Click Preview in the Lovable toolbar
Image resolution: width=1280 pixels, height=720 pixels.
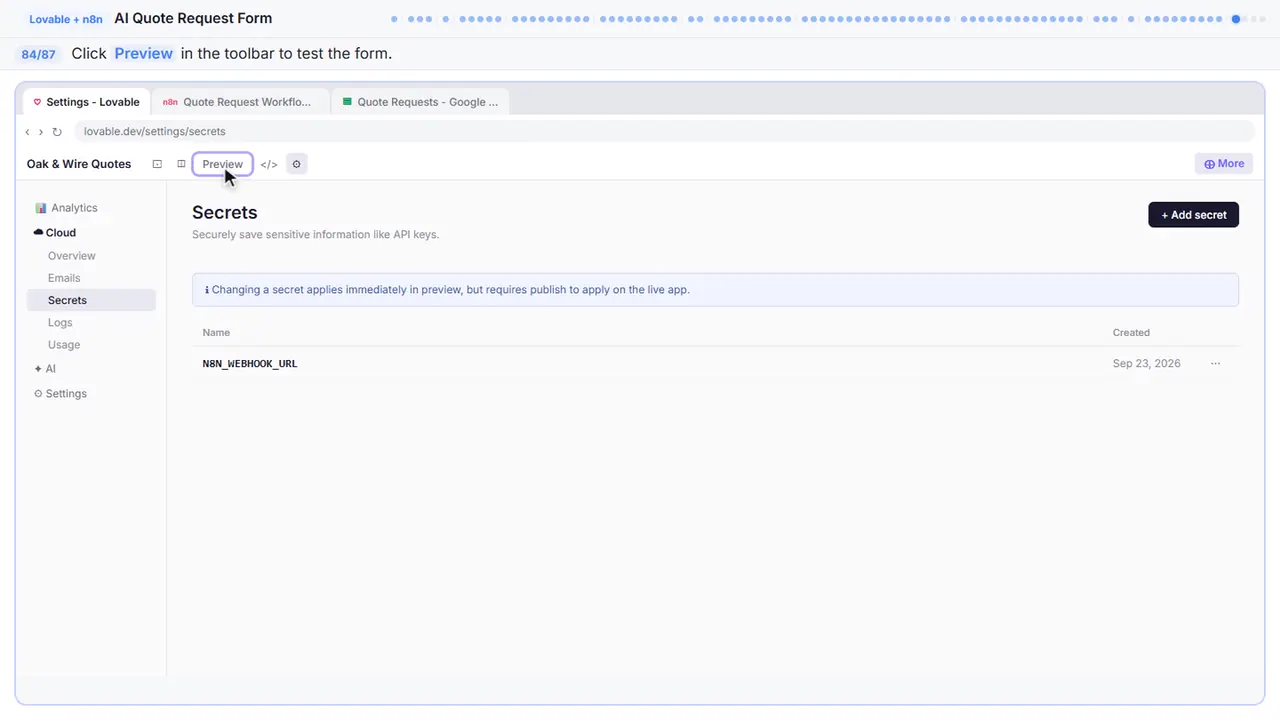(x=222, y=164)
